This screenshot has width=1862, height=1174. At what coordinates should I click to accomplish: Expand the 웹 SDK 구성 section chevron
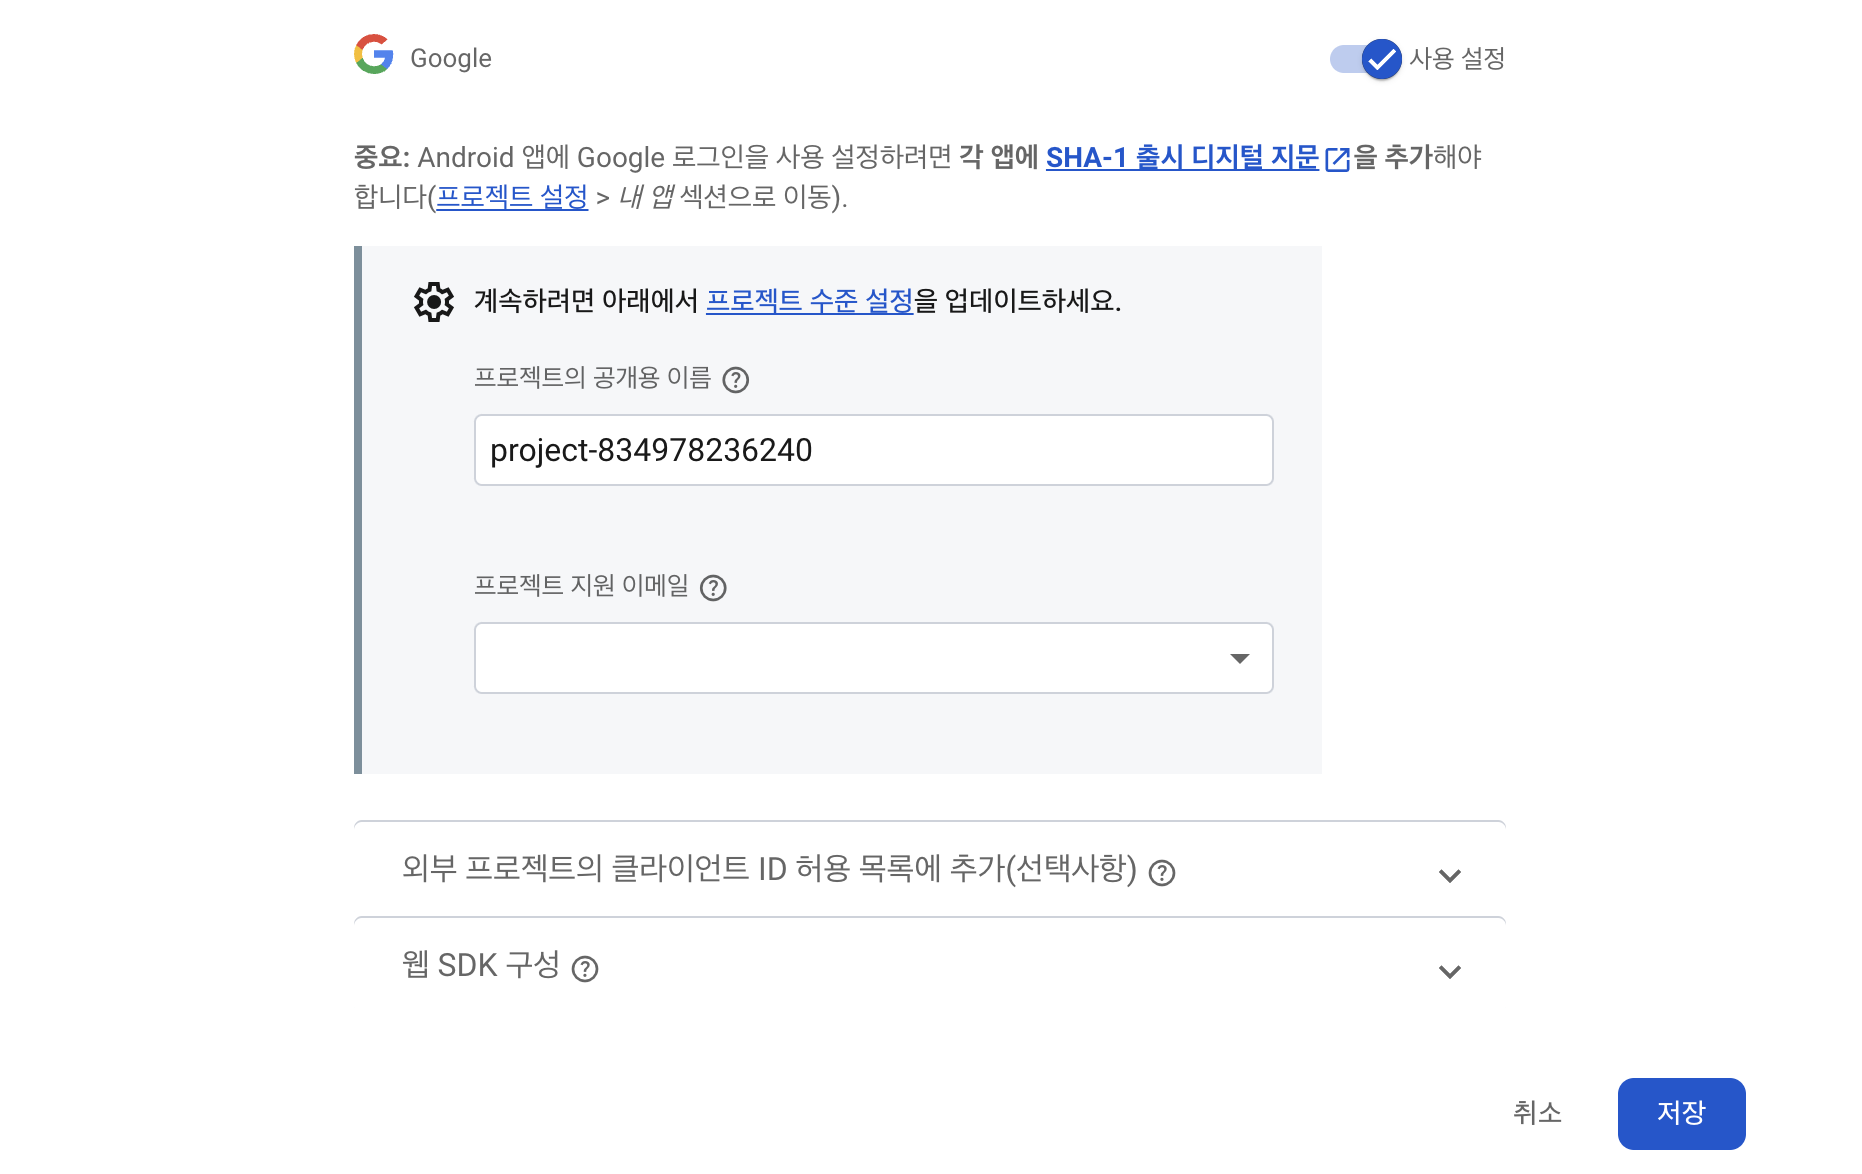(1450, 972)
